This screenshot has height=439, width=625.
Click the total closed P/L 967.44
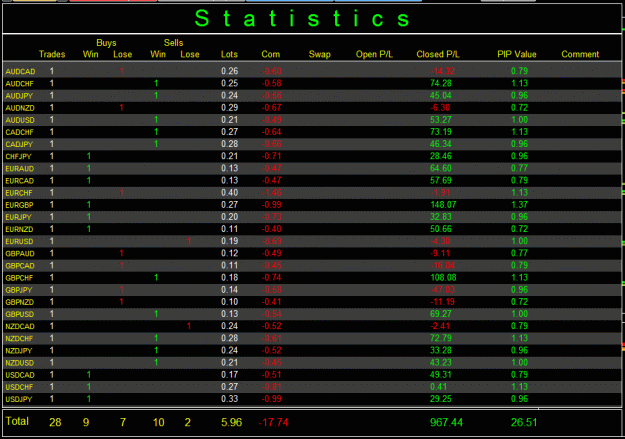click(x=446, y=422)
